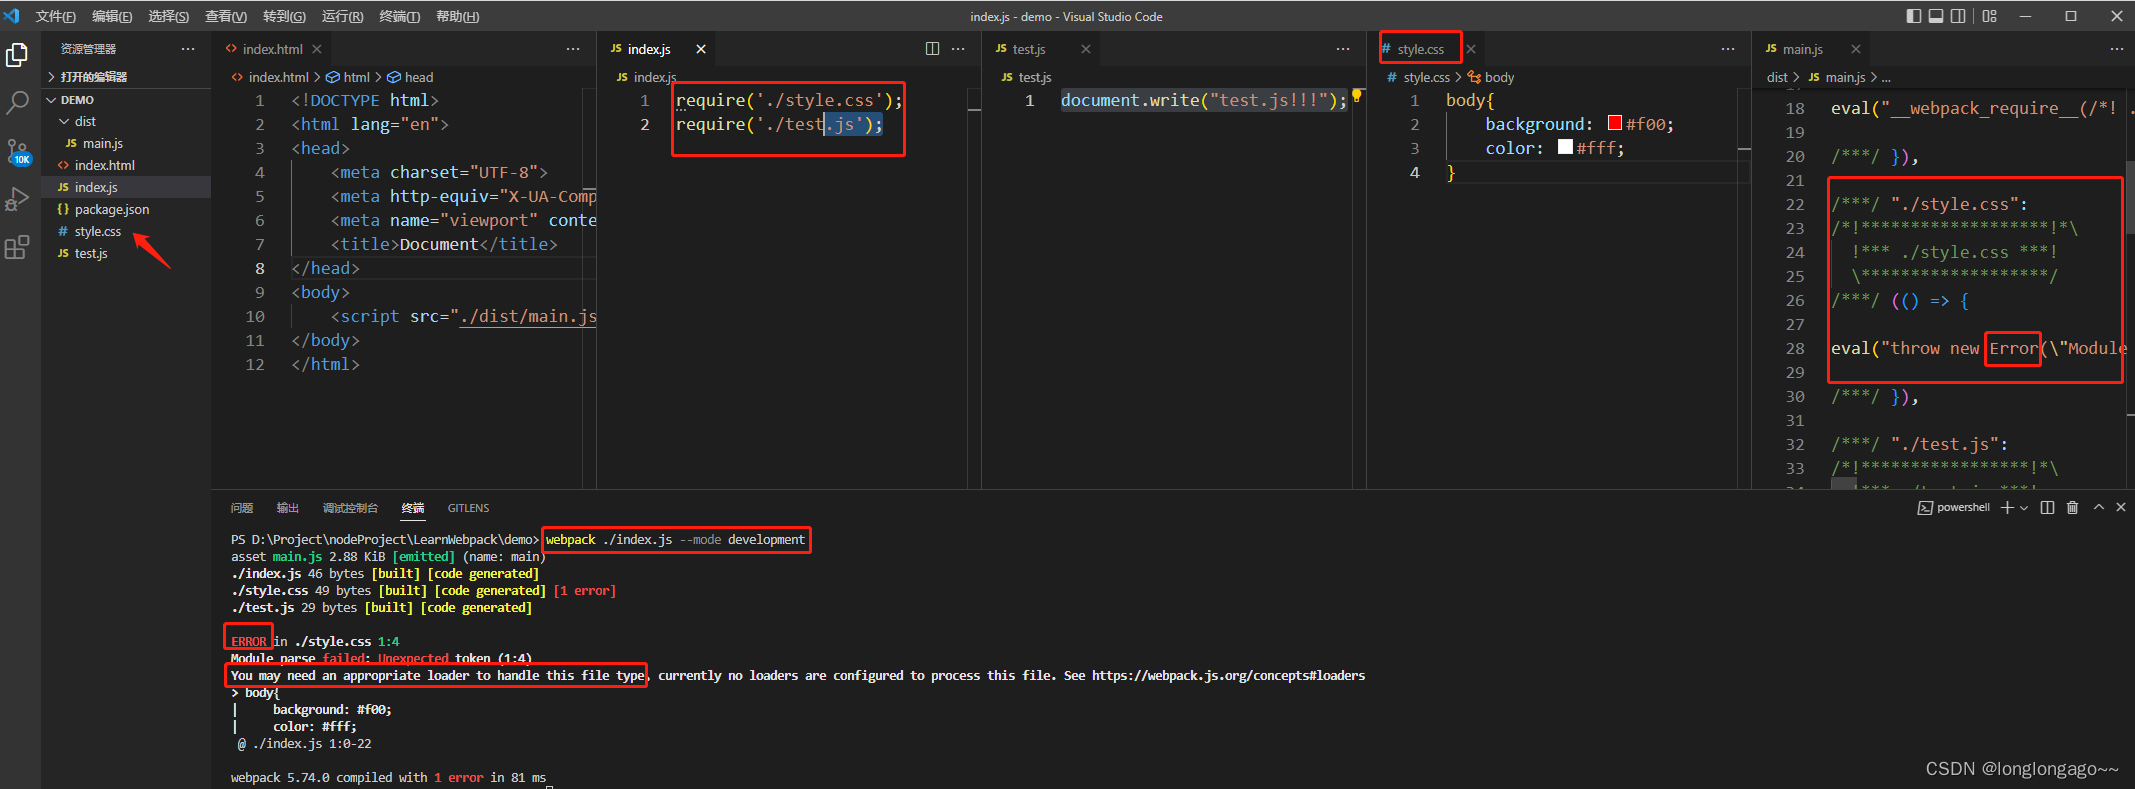Image resolution: width=2135 pixels, height=789 pixels.
Task: Open more actions for index.js editor group
Action: tap(958, 49)
